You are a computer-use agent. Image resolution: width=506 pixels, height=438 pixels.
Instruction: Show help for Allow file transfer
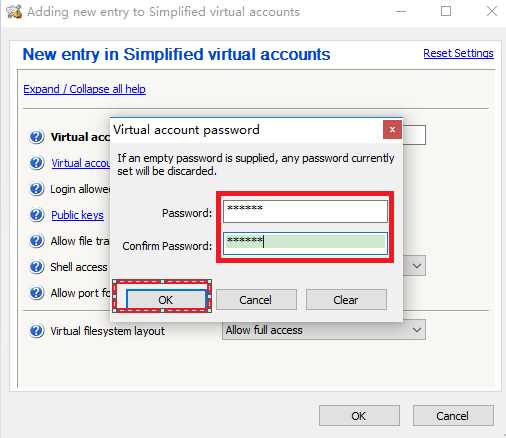point(36,241)
